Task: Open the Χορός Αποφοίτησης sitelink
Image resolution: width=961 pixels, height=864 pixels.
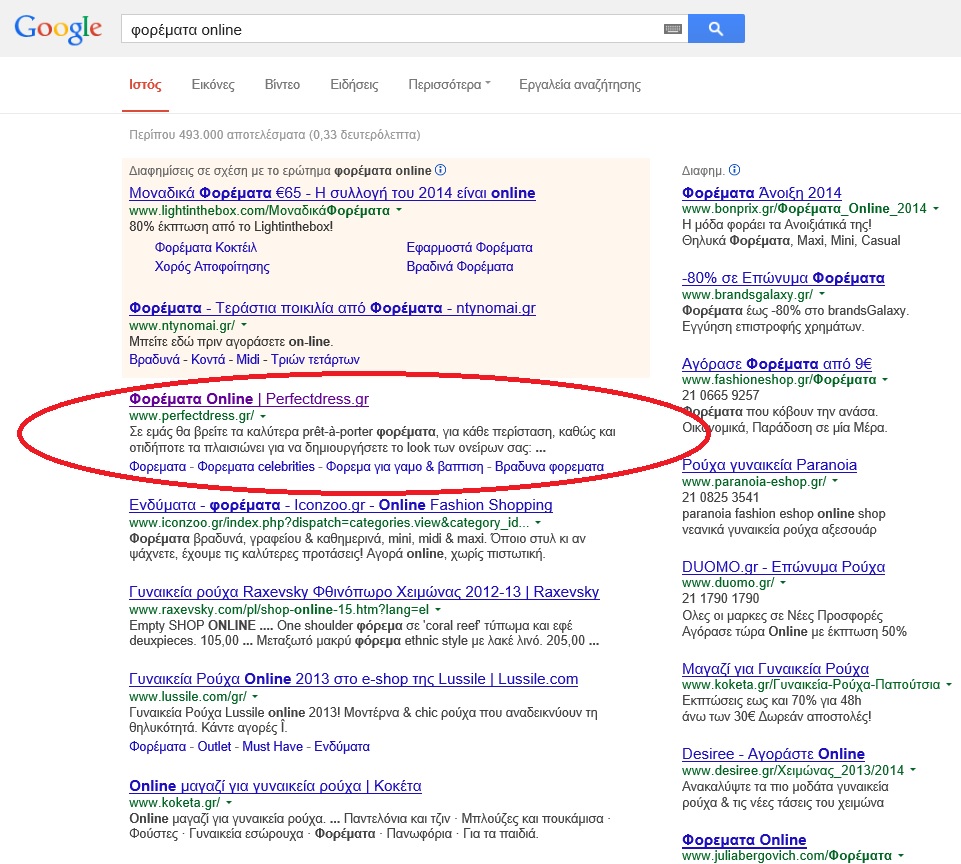Action: (212, 267)
